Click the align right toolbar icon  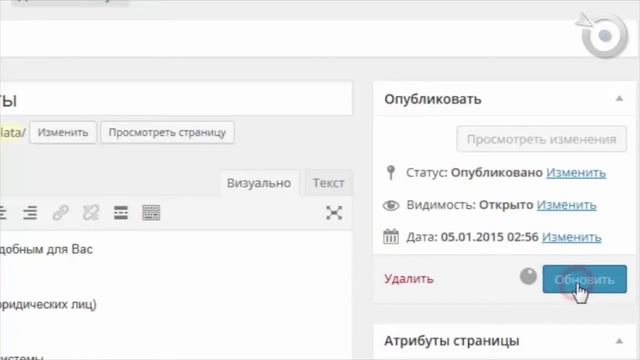[x=30, y=213]
